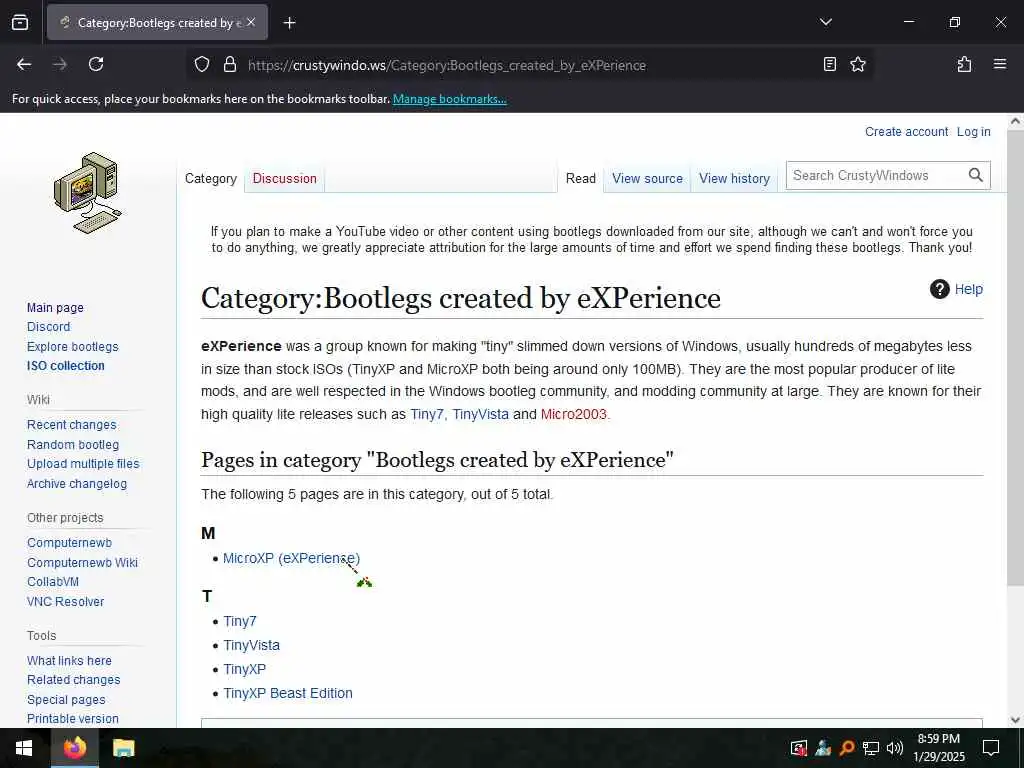Click Firefox icon in taskbar
The height and width of the screenshot is (768, 1024).
tap(74, 748)
